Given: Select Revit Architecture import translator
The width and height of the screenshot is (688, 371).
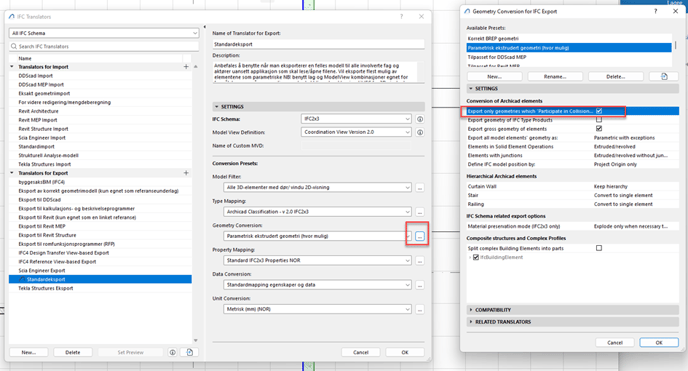Looking at the screenshot, I should [x=100, y=111].
